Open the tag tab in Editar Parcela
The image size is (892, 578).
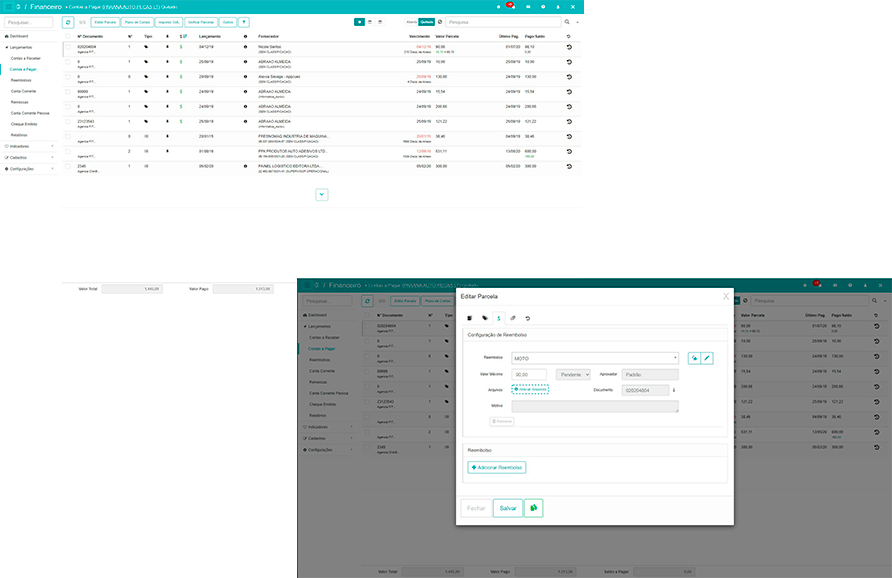pos(484,317)
